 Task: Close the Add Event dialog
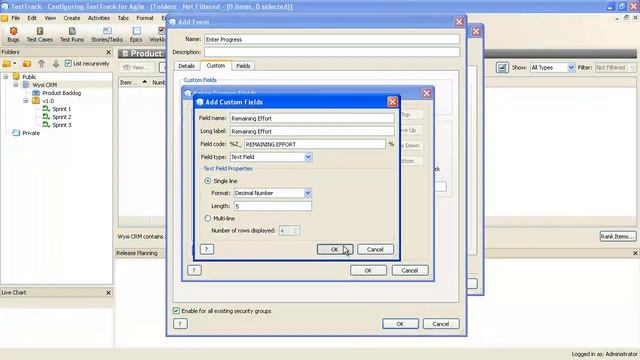pos(459,22)
